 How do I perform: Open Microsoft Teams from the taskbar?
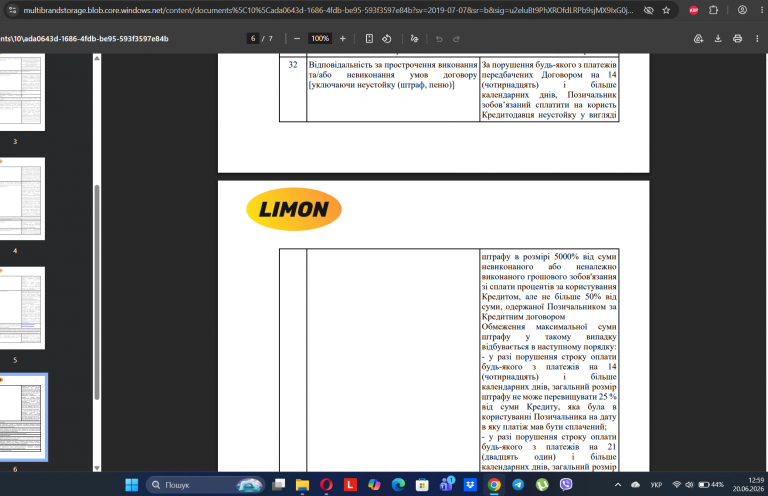(447, 485)
